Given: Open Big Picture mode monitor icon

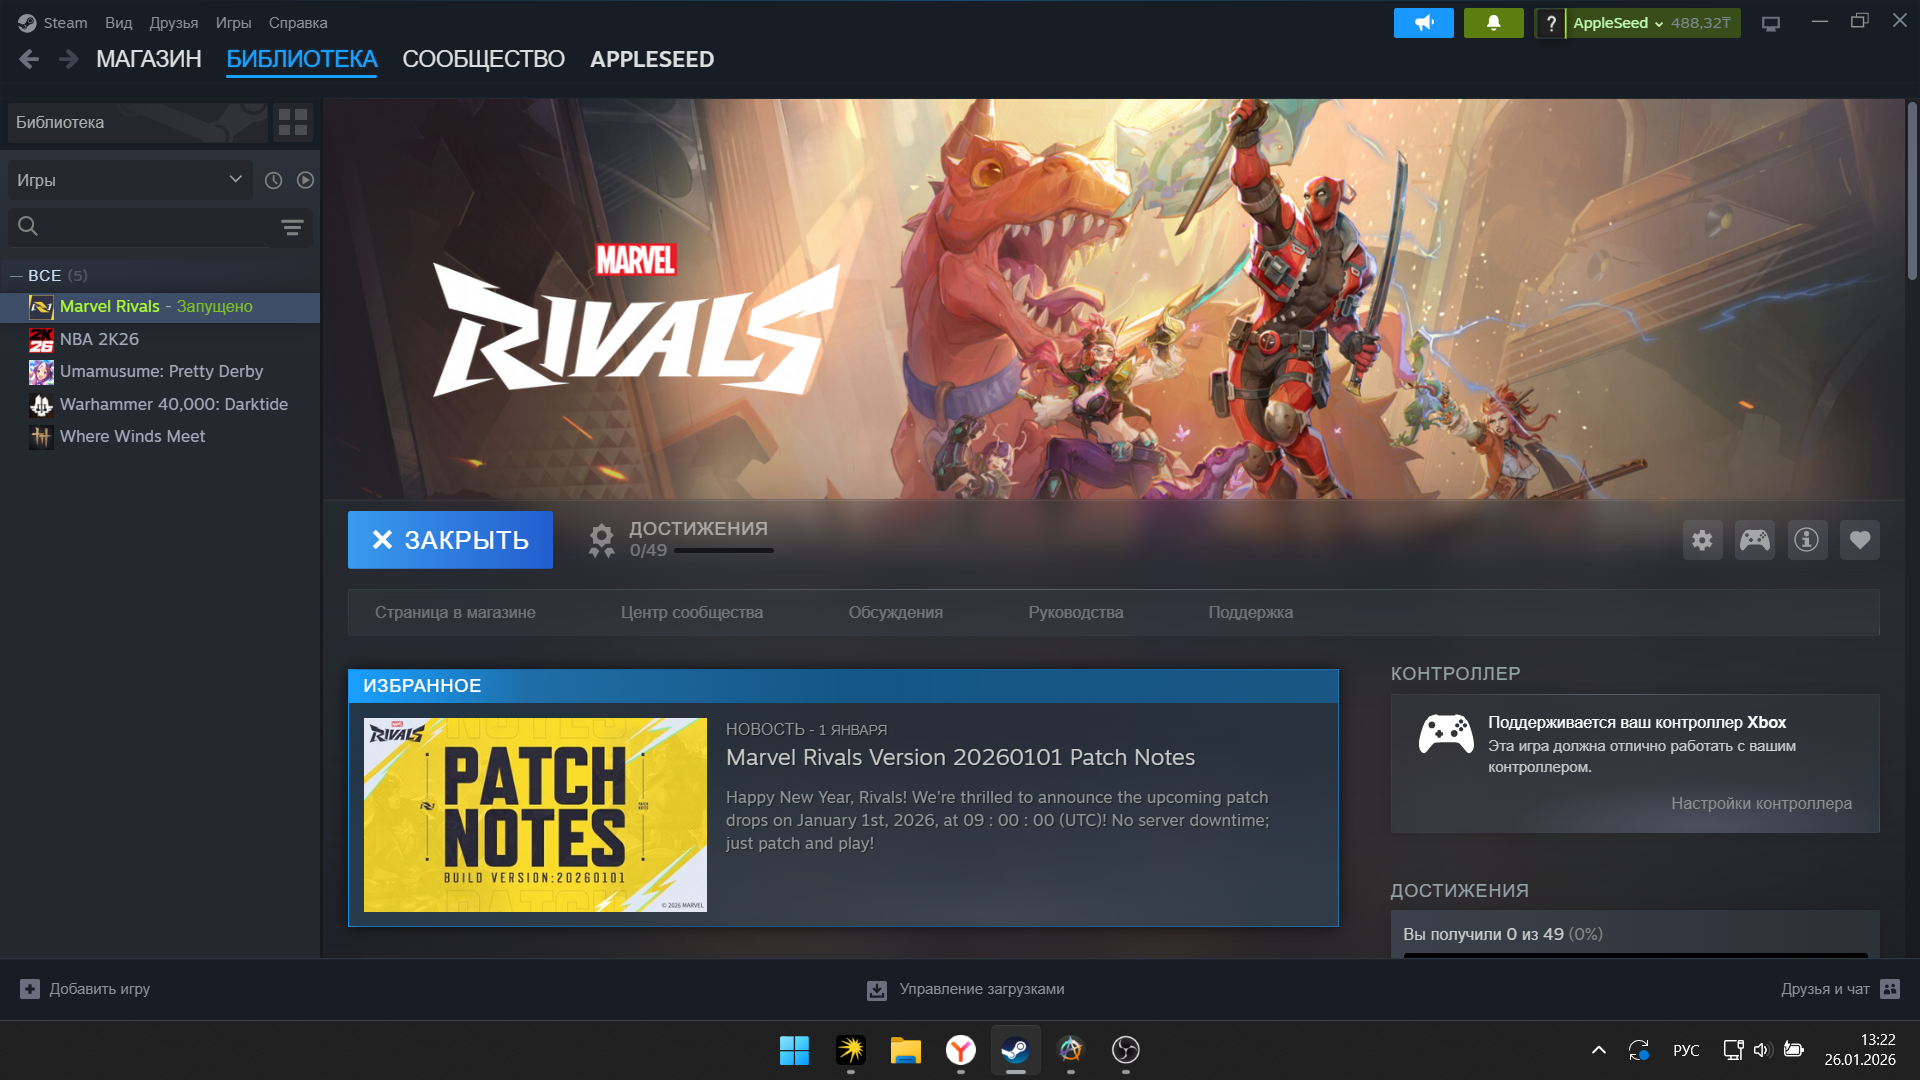Looking at the screenshot, I should 1770,23.
